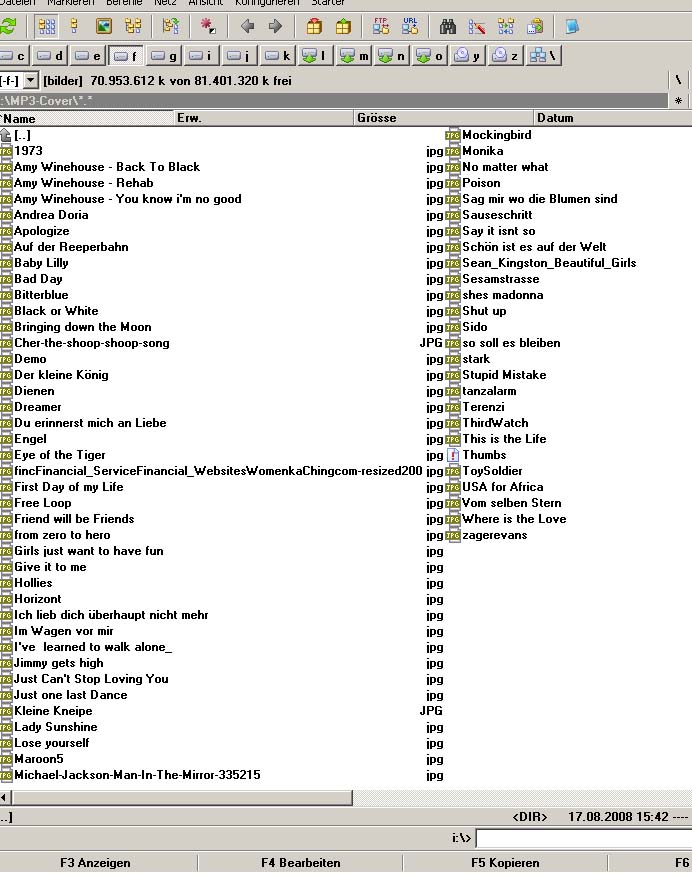The width and height of the screenshot is (692, 873).
Task: Click the F5 Kopieren button
Action: tap(505, 862)
